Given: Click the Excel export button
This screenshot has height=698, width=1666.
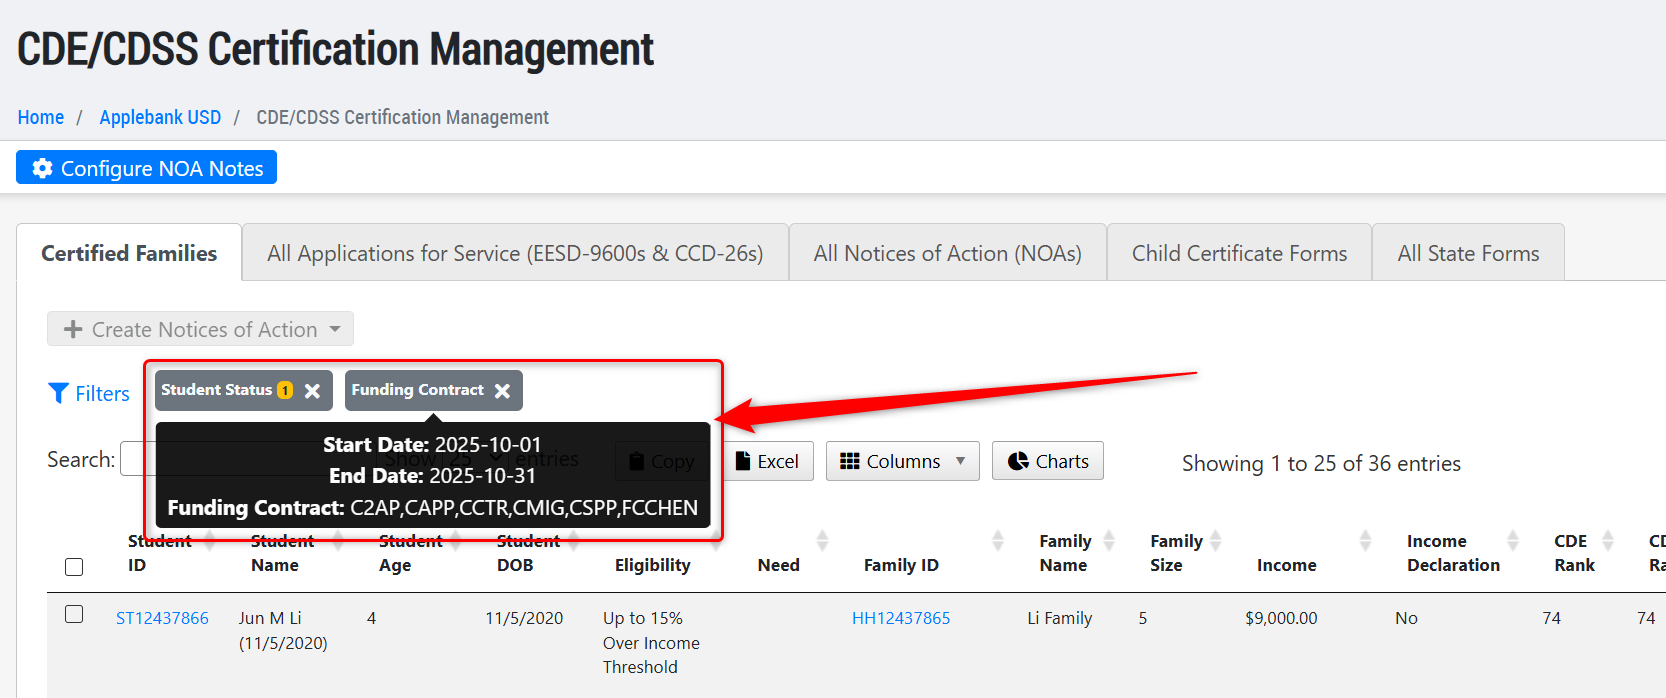Looking at the screenshot, I should point(768,461).
